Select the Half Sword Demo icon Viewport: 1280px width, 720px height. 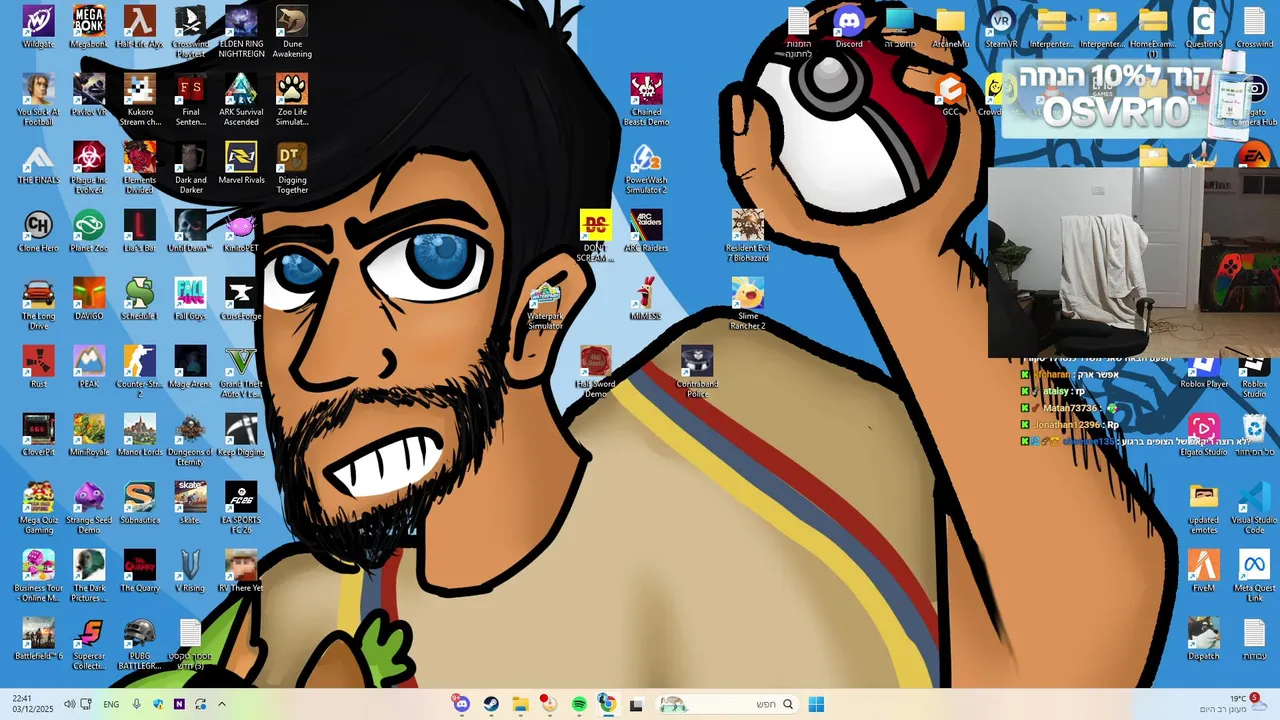tap(595, 372)
